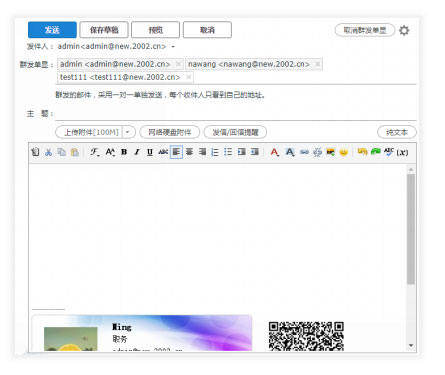Click the paste-as-text clipboard icon
The width and height of the screenshot is (445, 375).
click(35, 152)
